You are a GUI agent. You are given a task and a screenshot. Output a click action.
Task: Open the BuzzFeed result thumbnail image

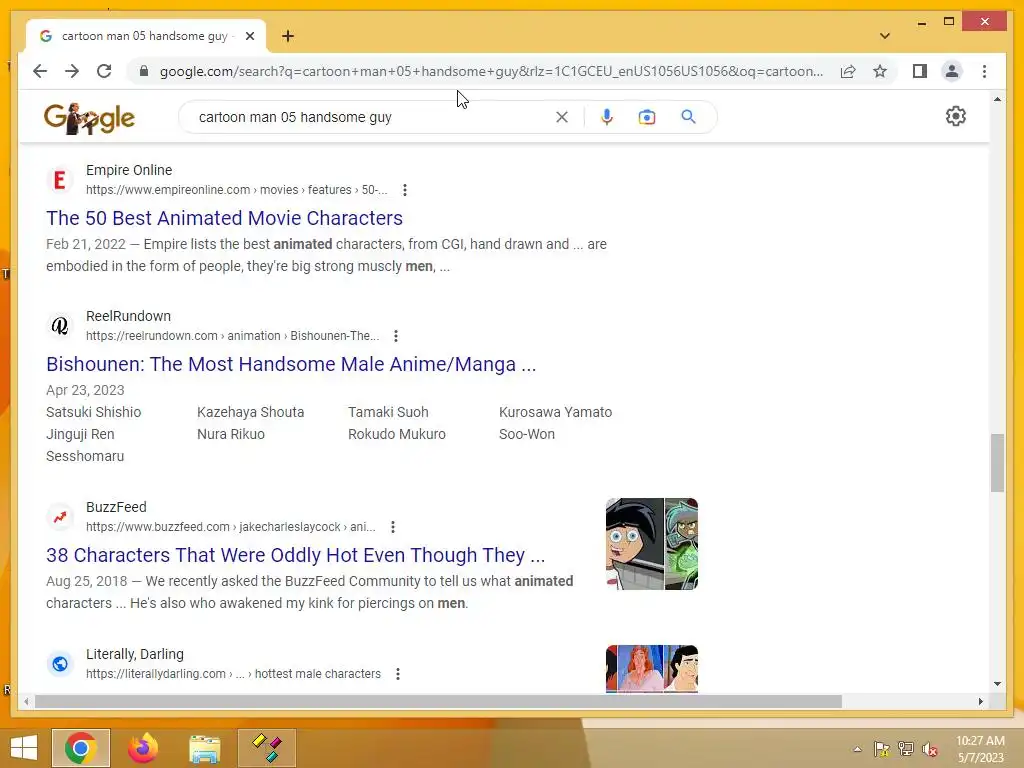click(652, 544)
